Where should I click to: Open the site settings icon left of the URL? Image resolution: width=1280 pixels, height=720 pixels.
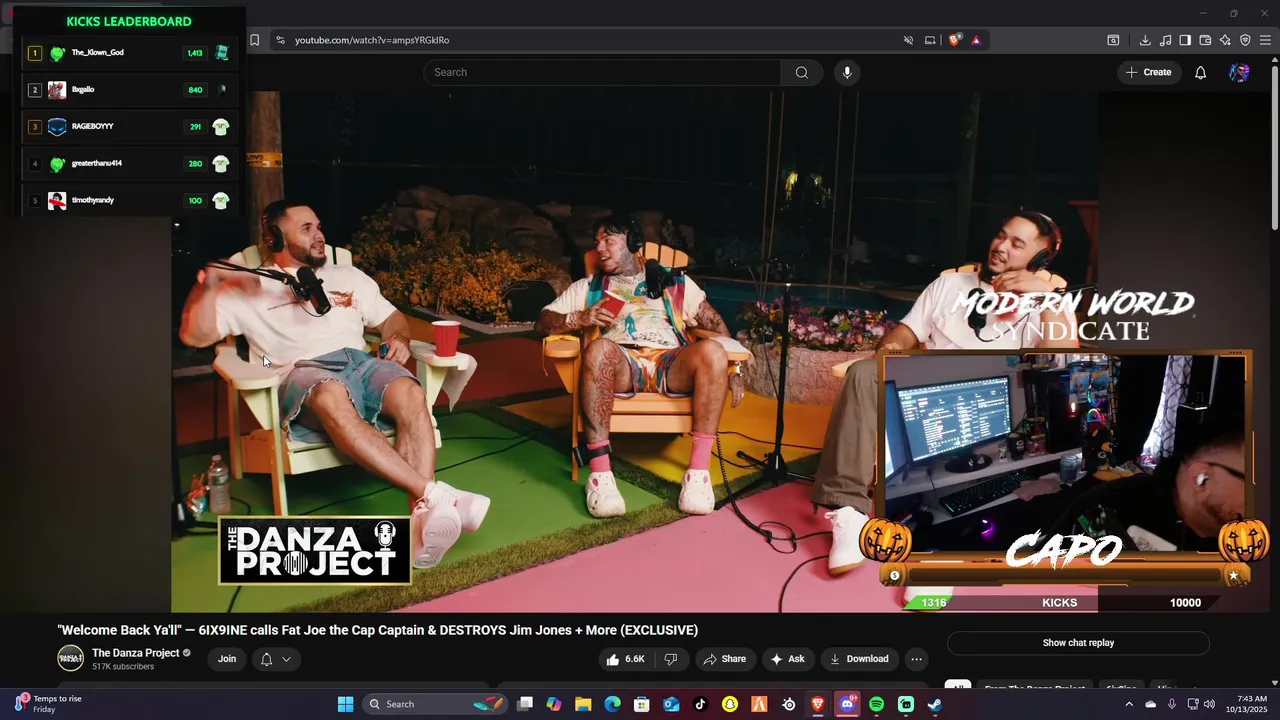[x=280, y=40]
